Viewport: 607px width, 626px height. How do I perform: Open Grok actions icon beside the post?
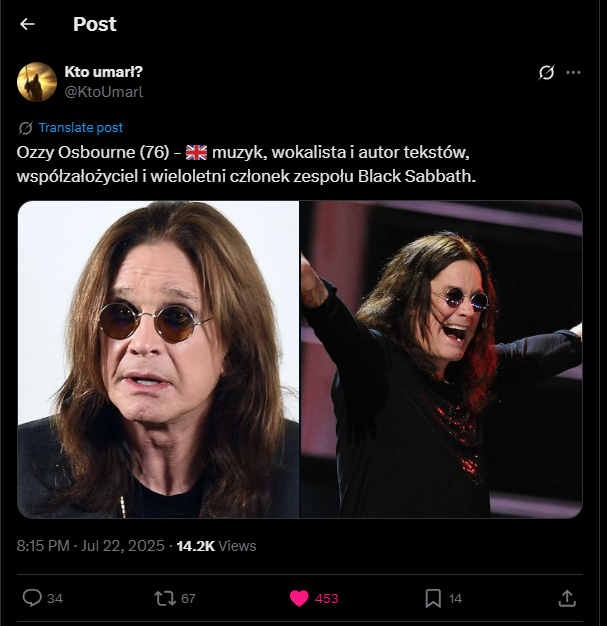(x=546, y=73)
